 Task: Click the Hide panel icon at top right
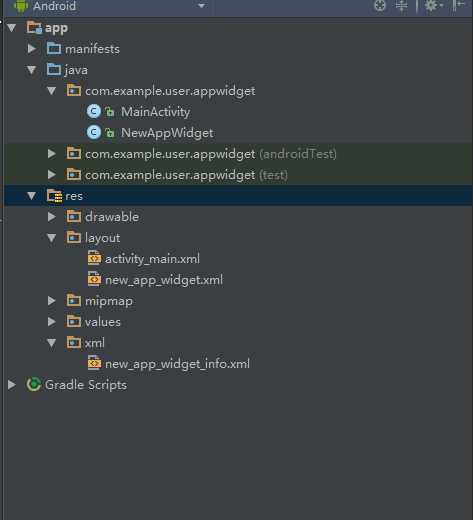point(459,5)
